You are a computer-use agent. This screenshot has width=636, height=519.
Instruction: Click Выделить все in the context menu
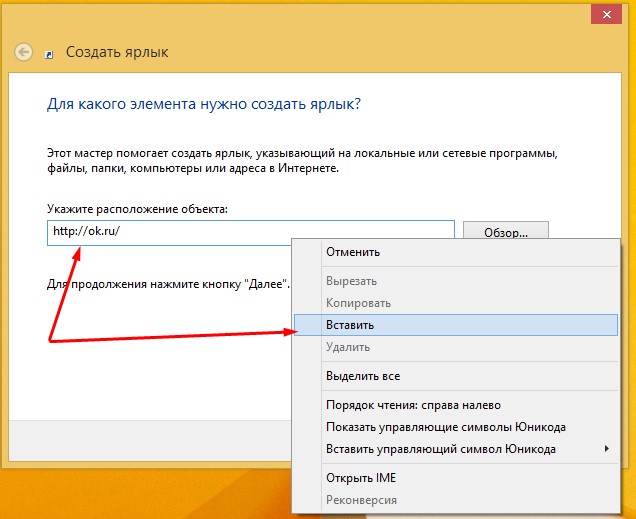click(x=363, y=376)
